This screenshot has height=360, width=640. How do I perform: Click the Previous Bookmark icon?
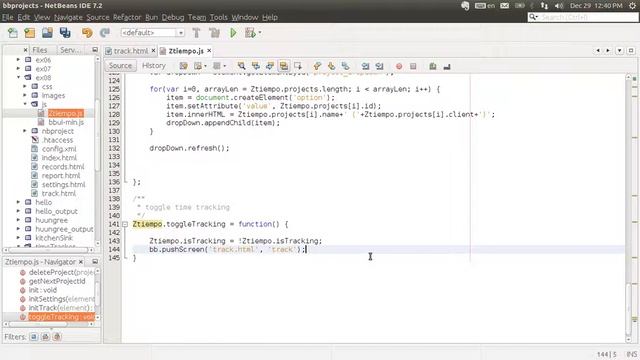click(x=317, y=66)
